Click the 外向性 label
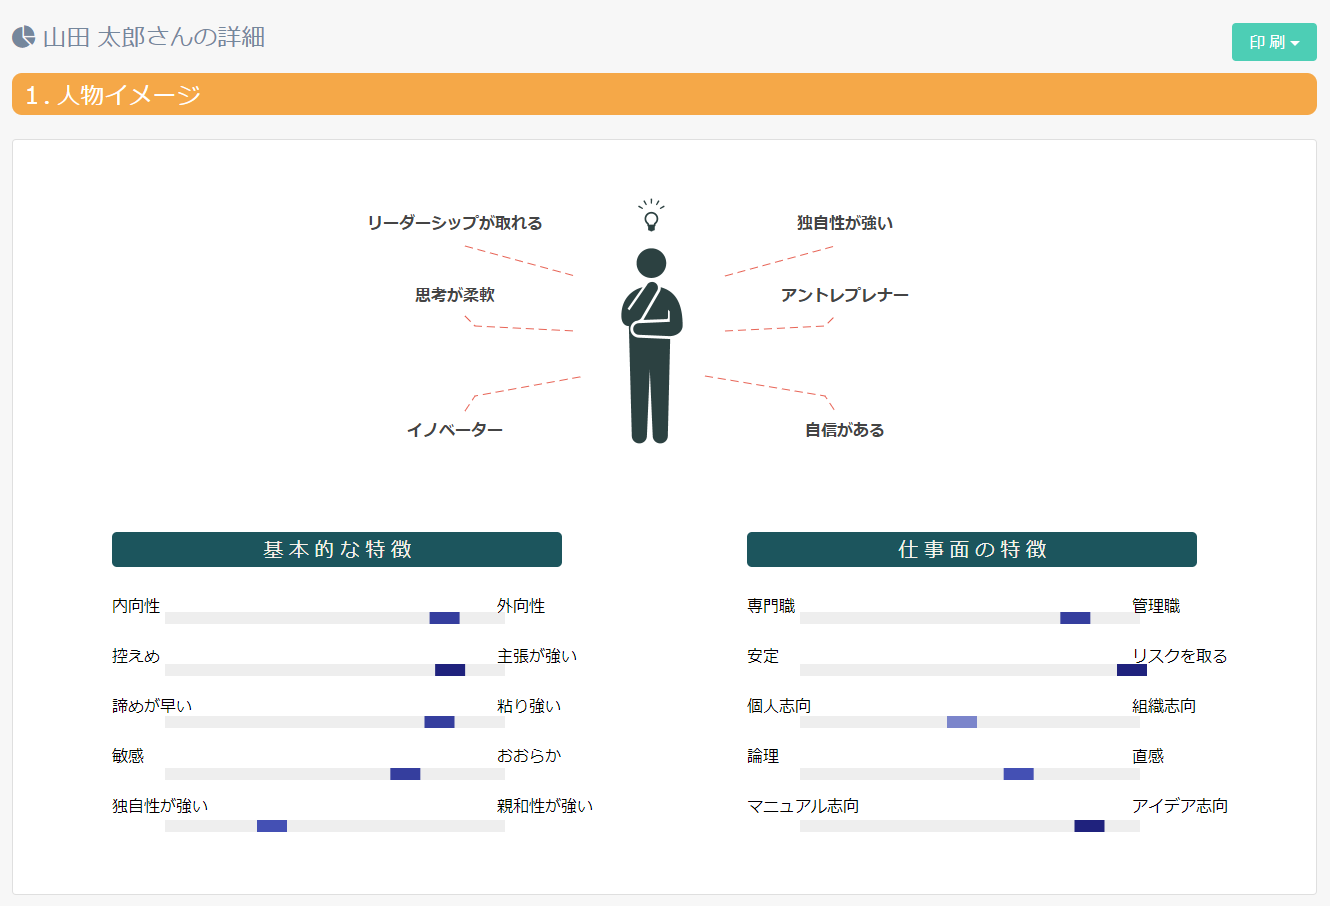Image resolution: width=1330 pixels, height=907 pixels. click(521, 606)
